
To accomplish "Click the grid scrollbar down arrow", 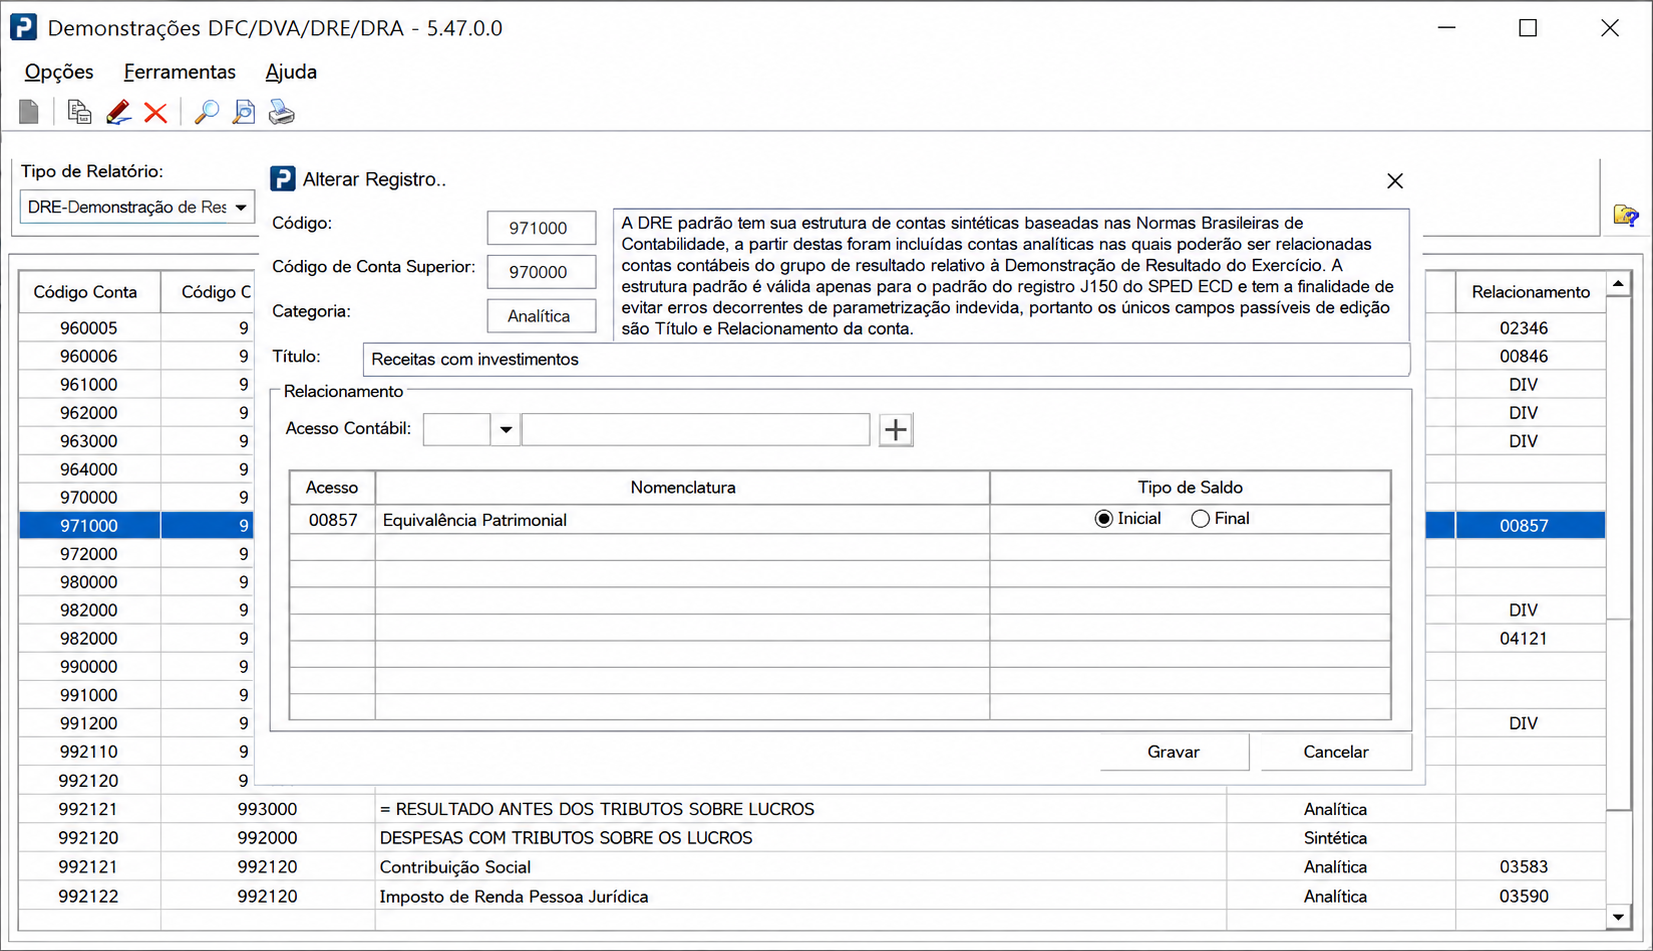I will pyautogui.click(x=1618, y=916).
